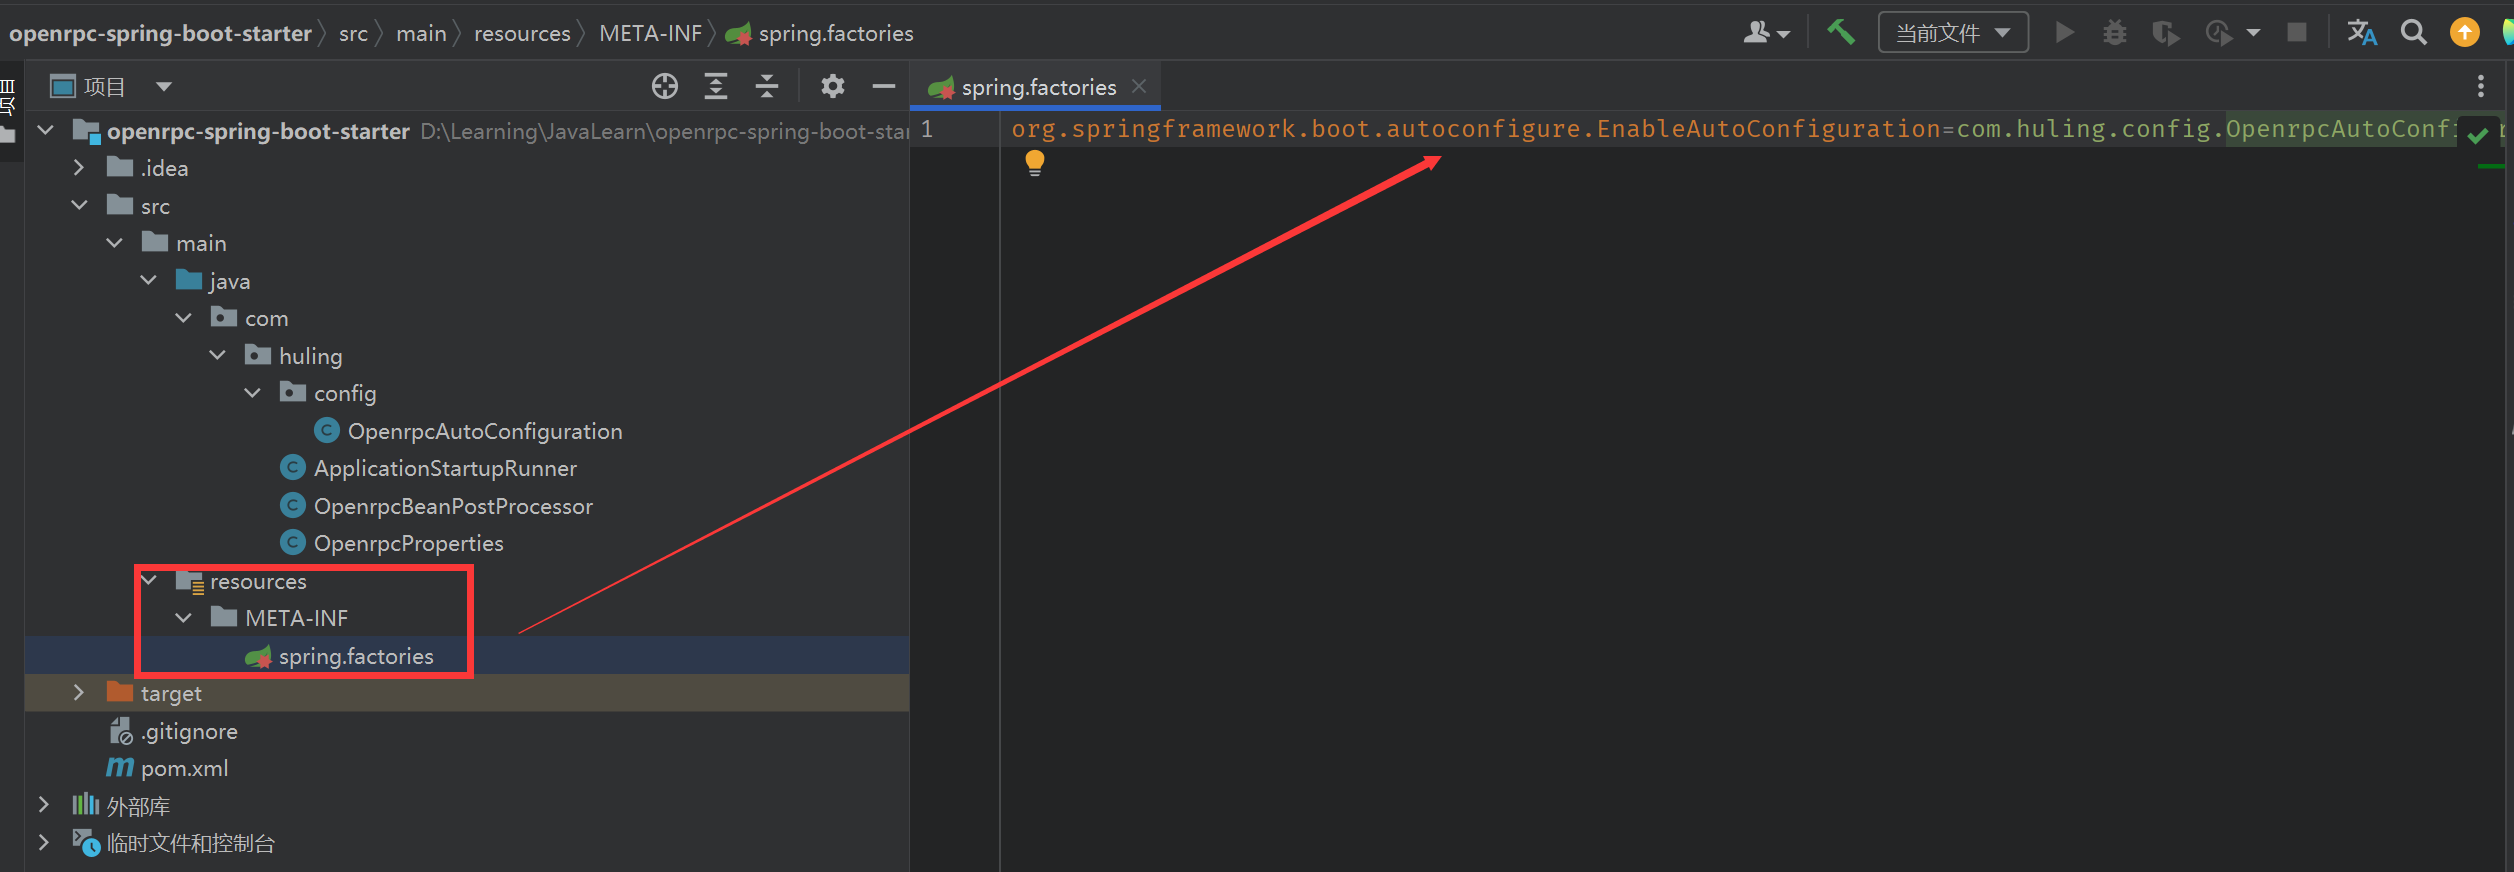This screenshot has width=2514, height=872.
Task: Run with coverage icon
Action: click(x=2165, y=33)
